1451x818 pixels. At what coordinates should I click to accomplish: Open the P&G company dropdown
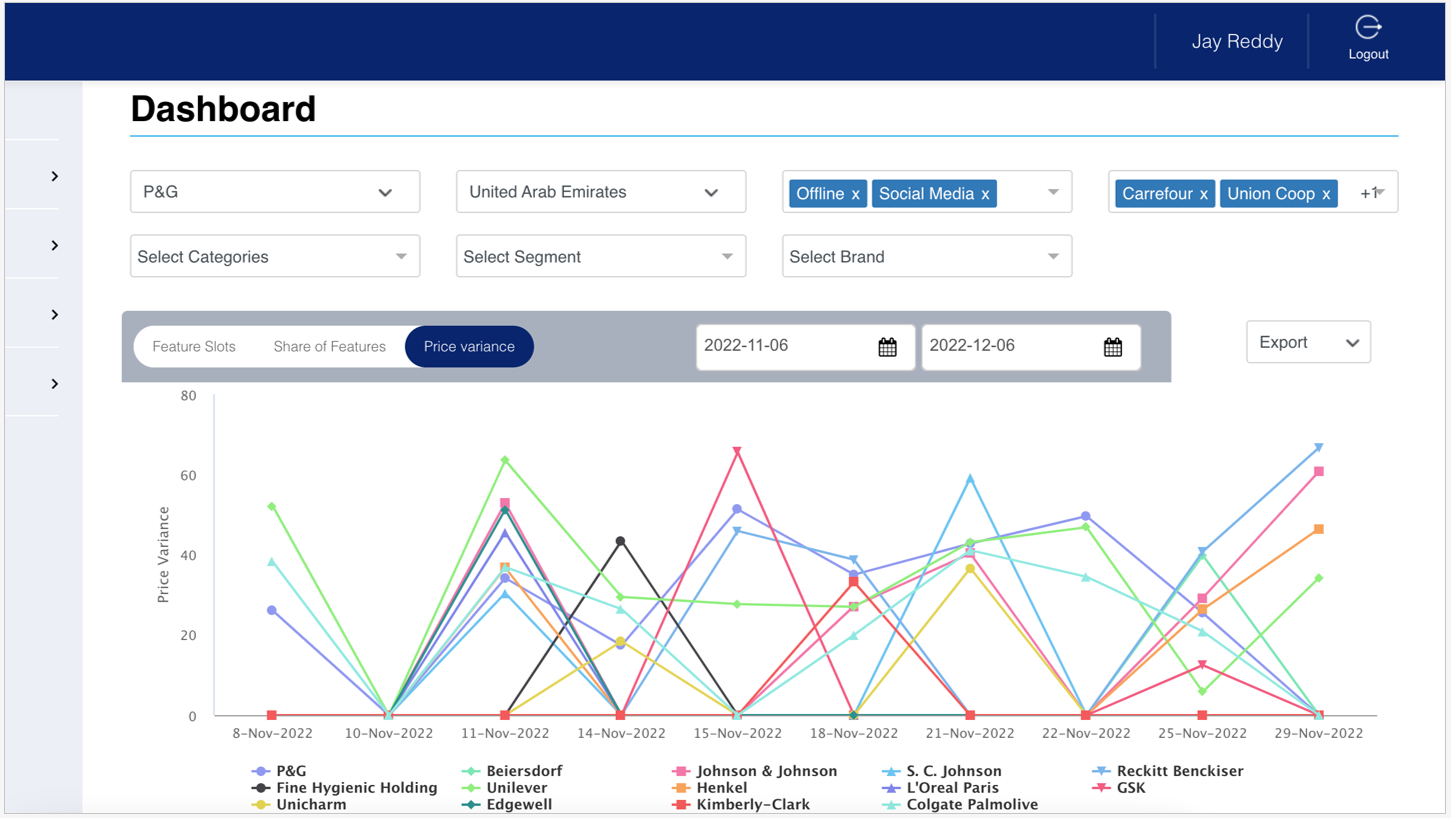275,192
